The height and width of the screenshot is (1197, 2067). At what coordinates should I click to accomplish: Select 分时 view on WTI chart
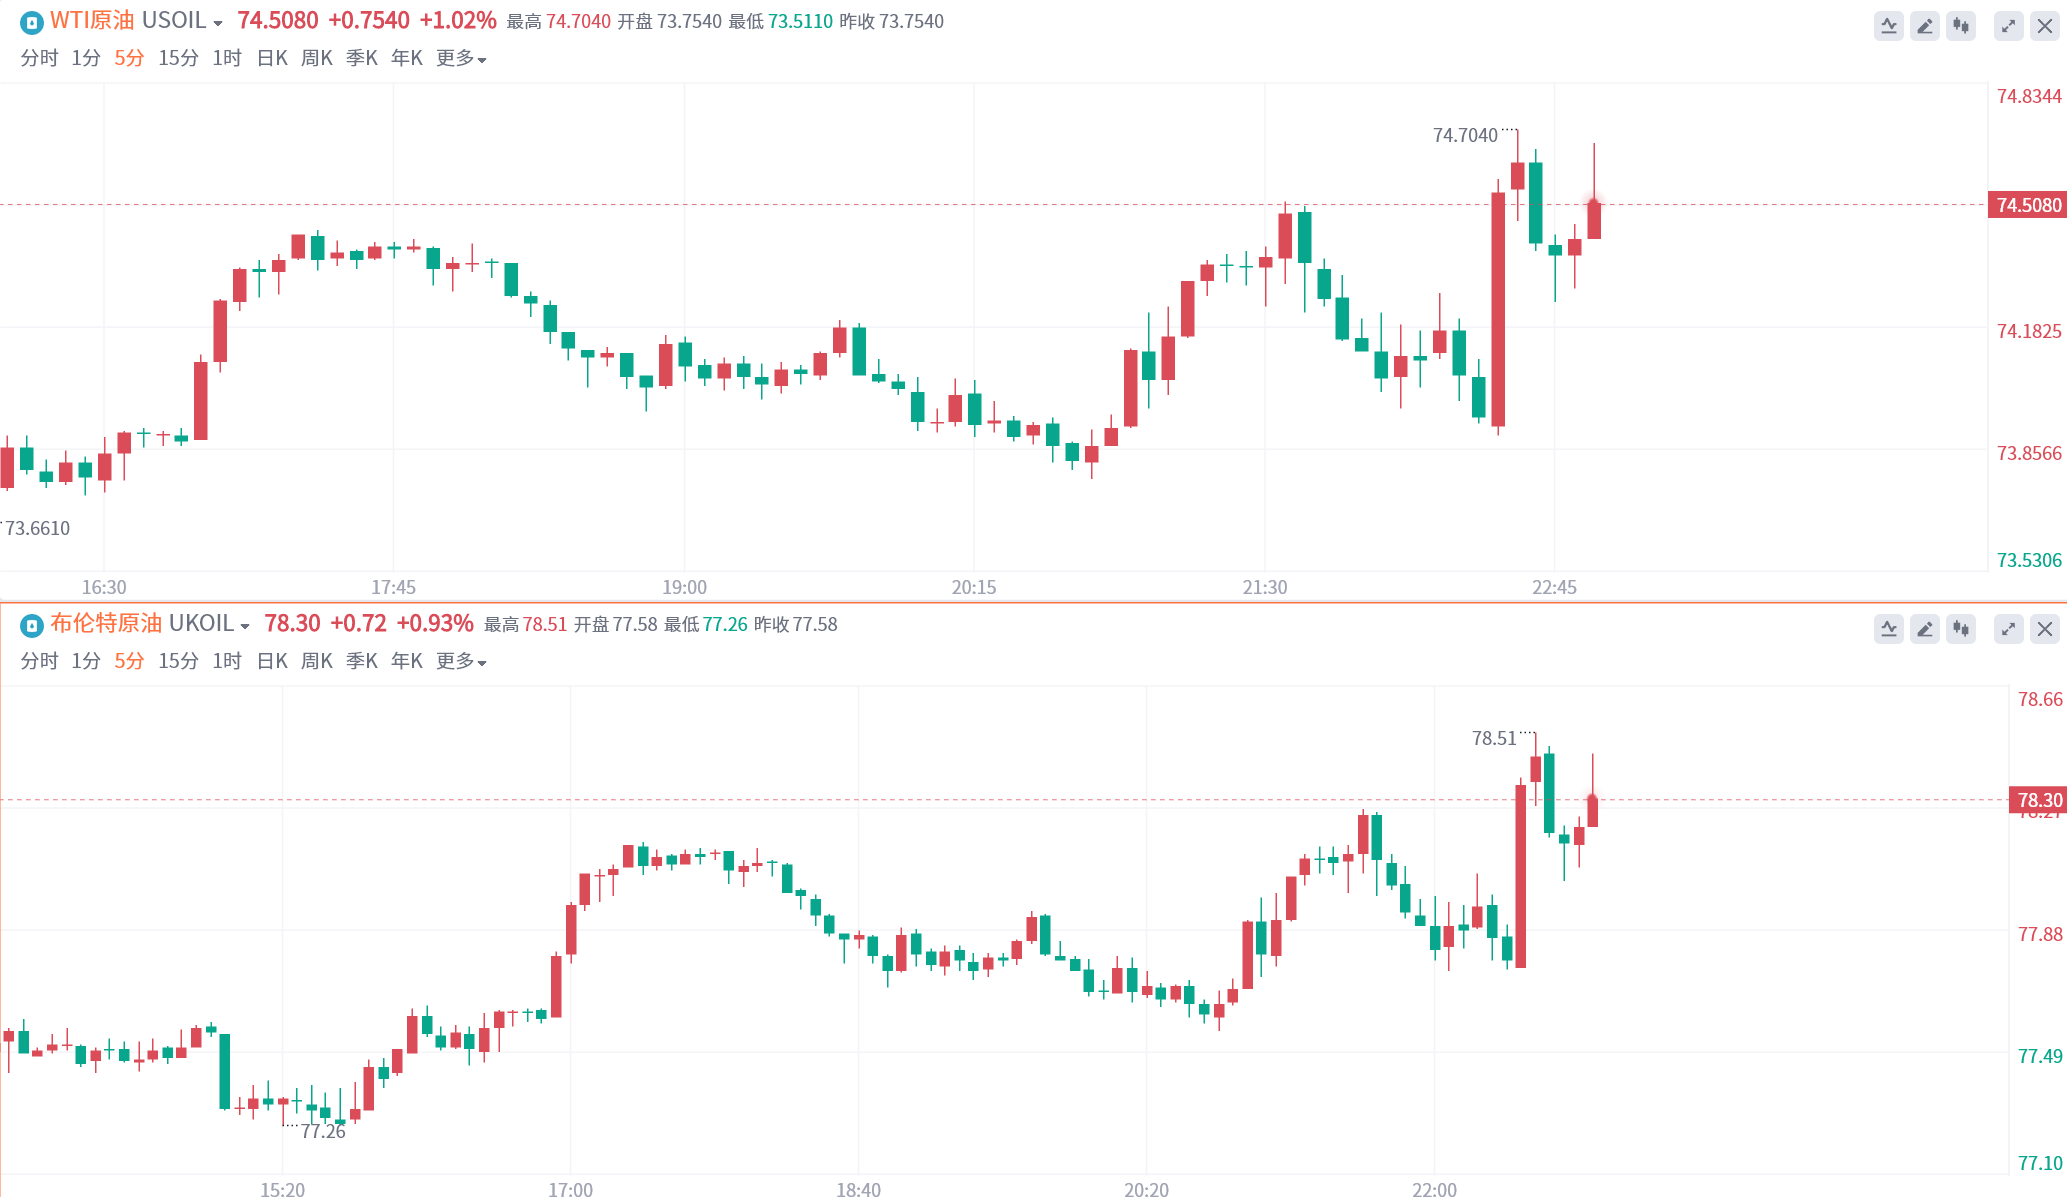[39, 59]
